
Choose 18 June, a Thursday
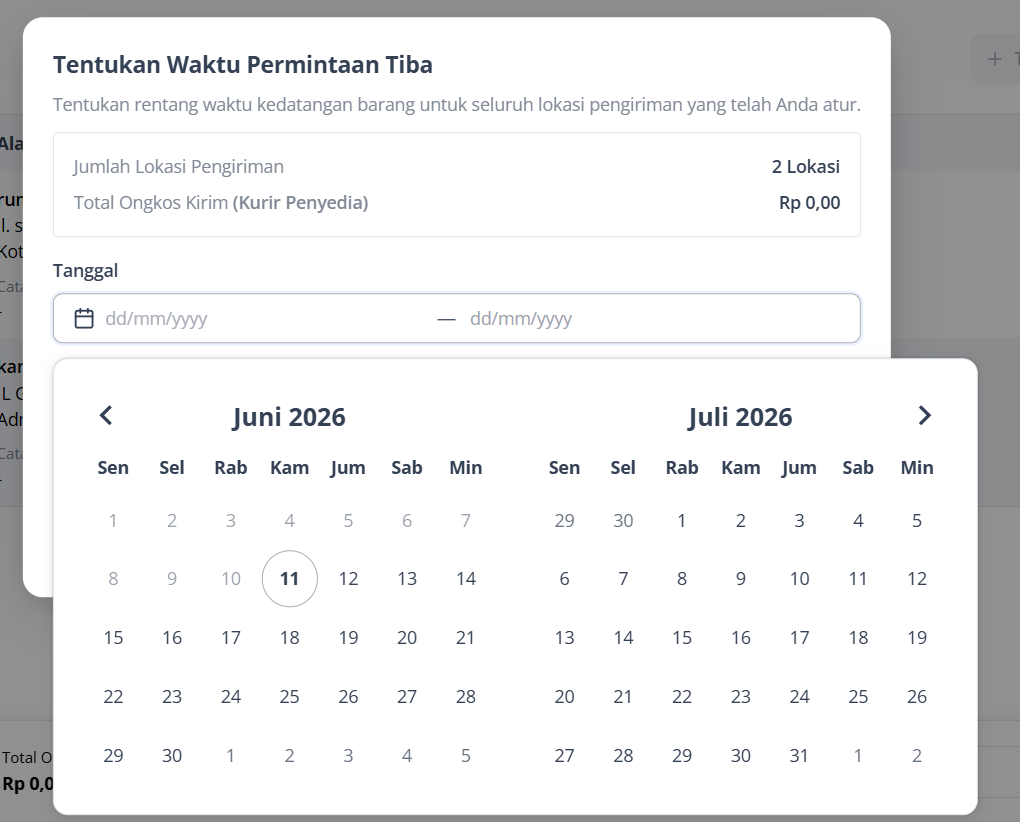(289, 637)
